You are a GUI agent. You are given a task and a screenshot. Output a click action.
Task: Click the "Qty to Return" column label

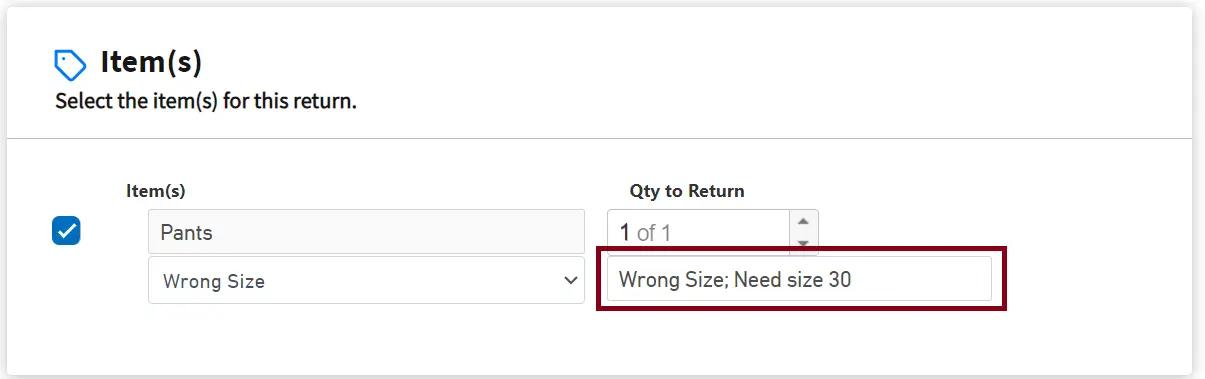pos(687,191)
